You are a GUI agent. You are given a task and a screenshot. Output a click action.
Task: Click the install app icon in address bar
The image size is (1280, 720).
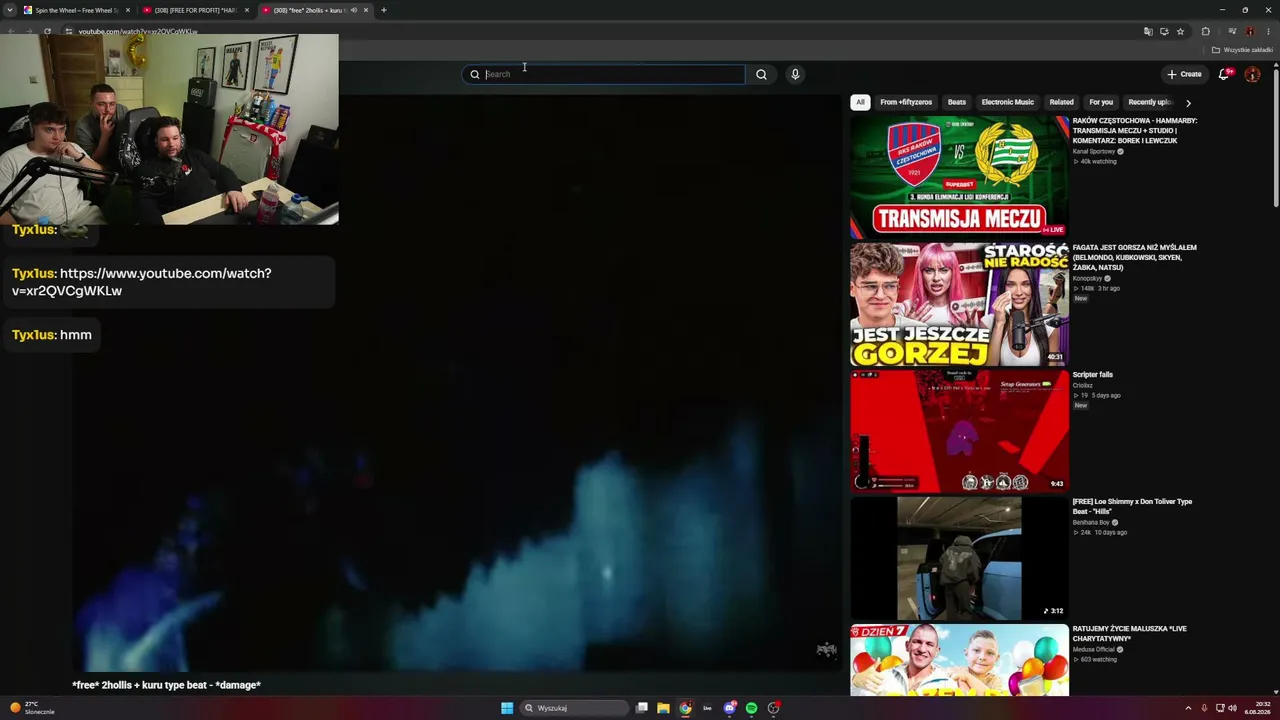(x=1164, y=31)
